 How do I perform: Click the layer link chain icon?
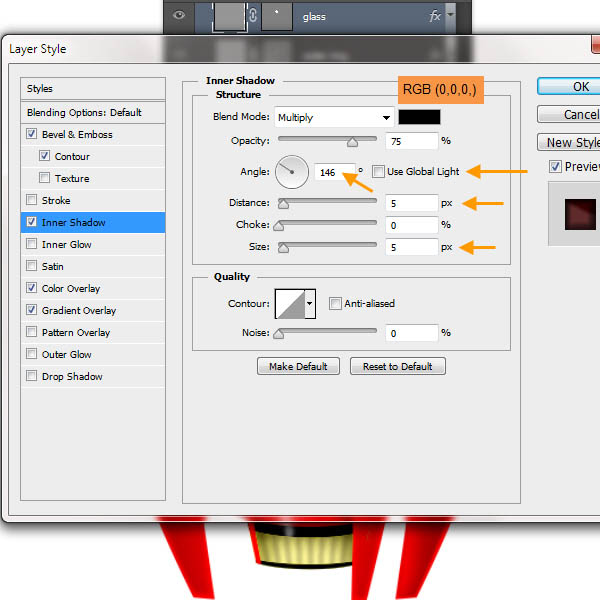pyautogui.click(x=254, y=16)
